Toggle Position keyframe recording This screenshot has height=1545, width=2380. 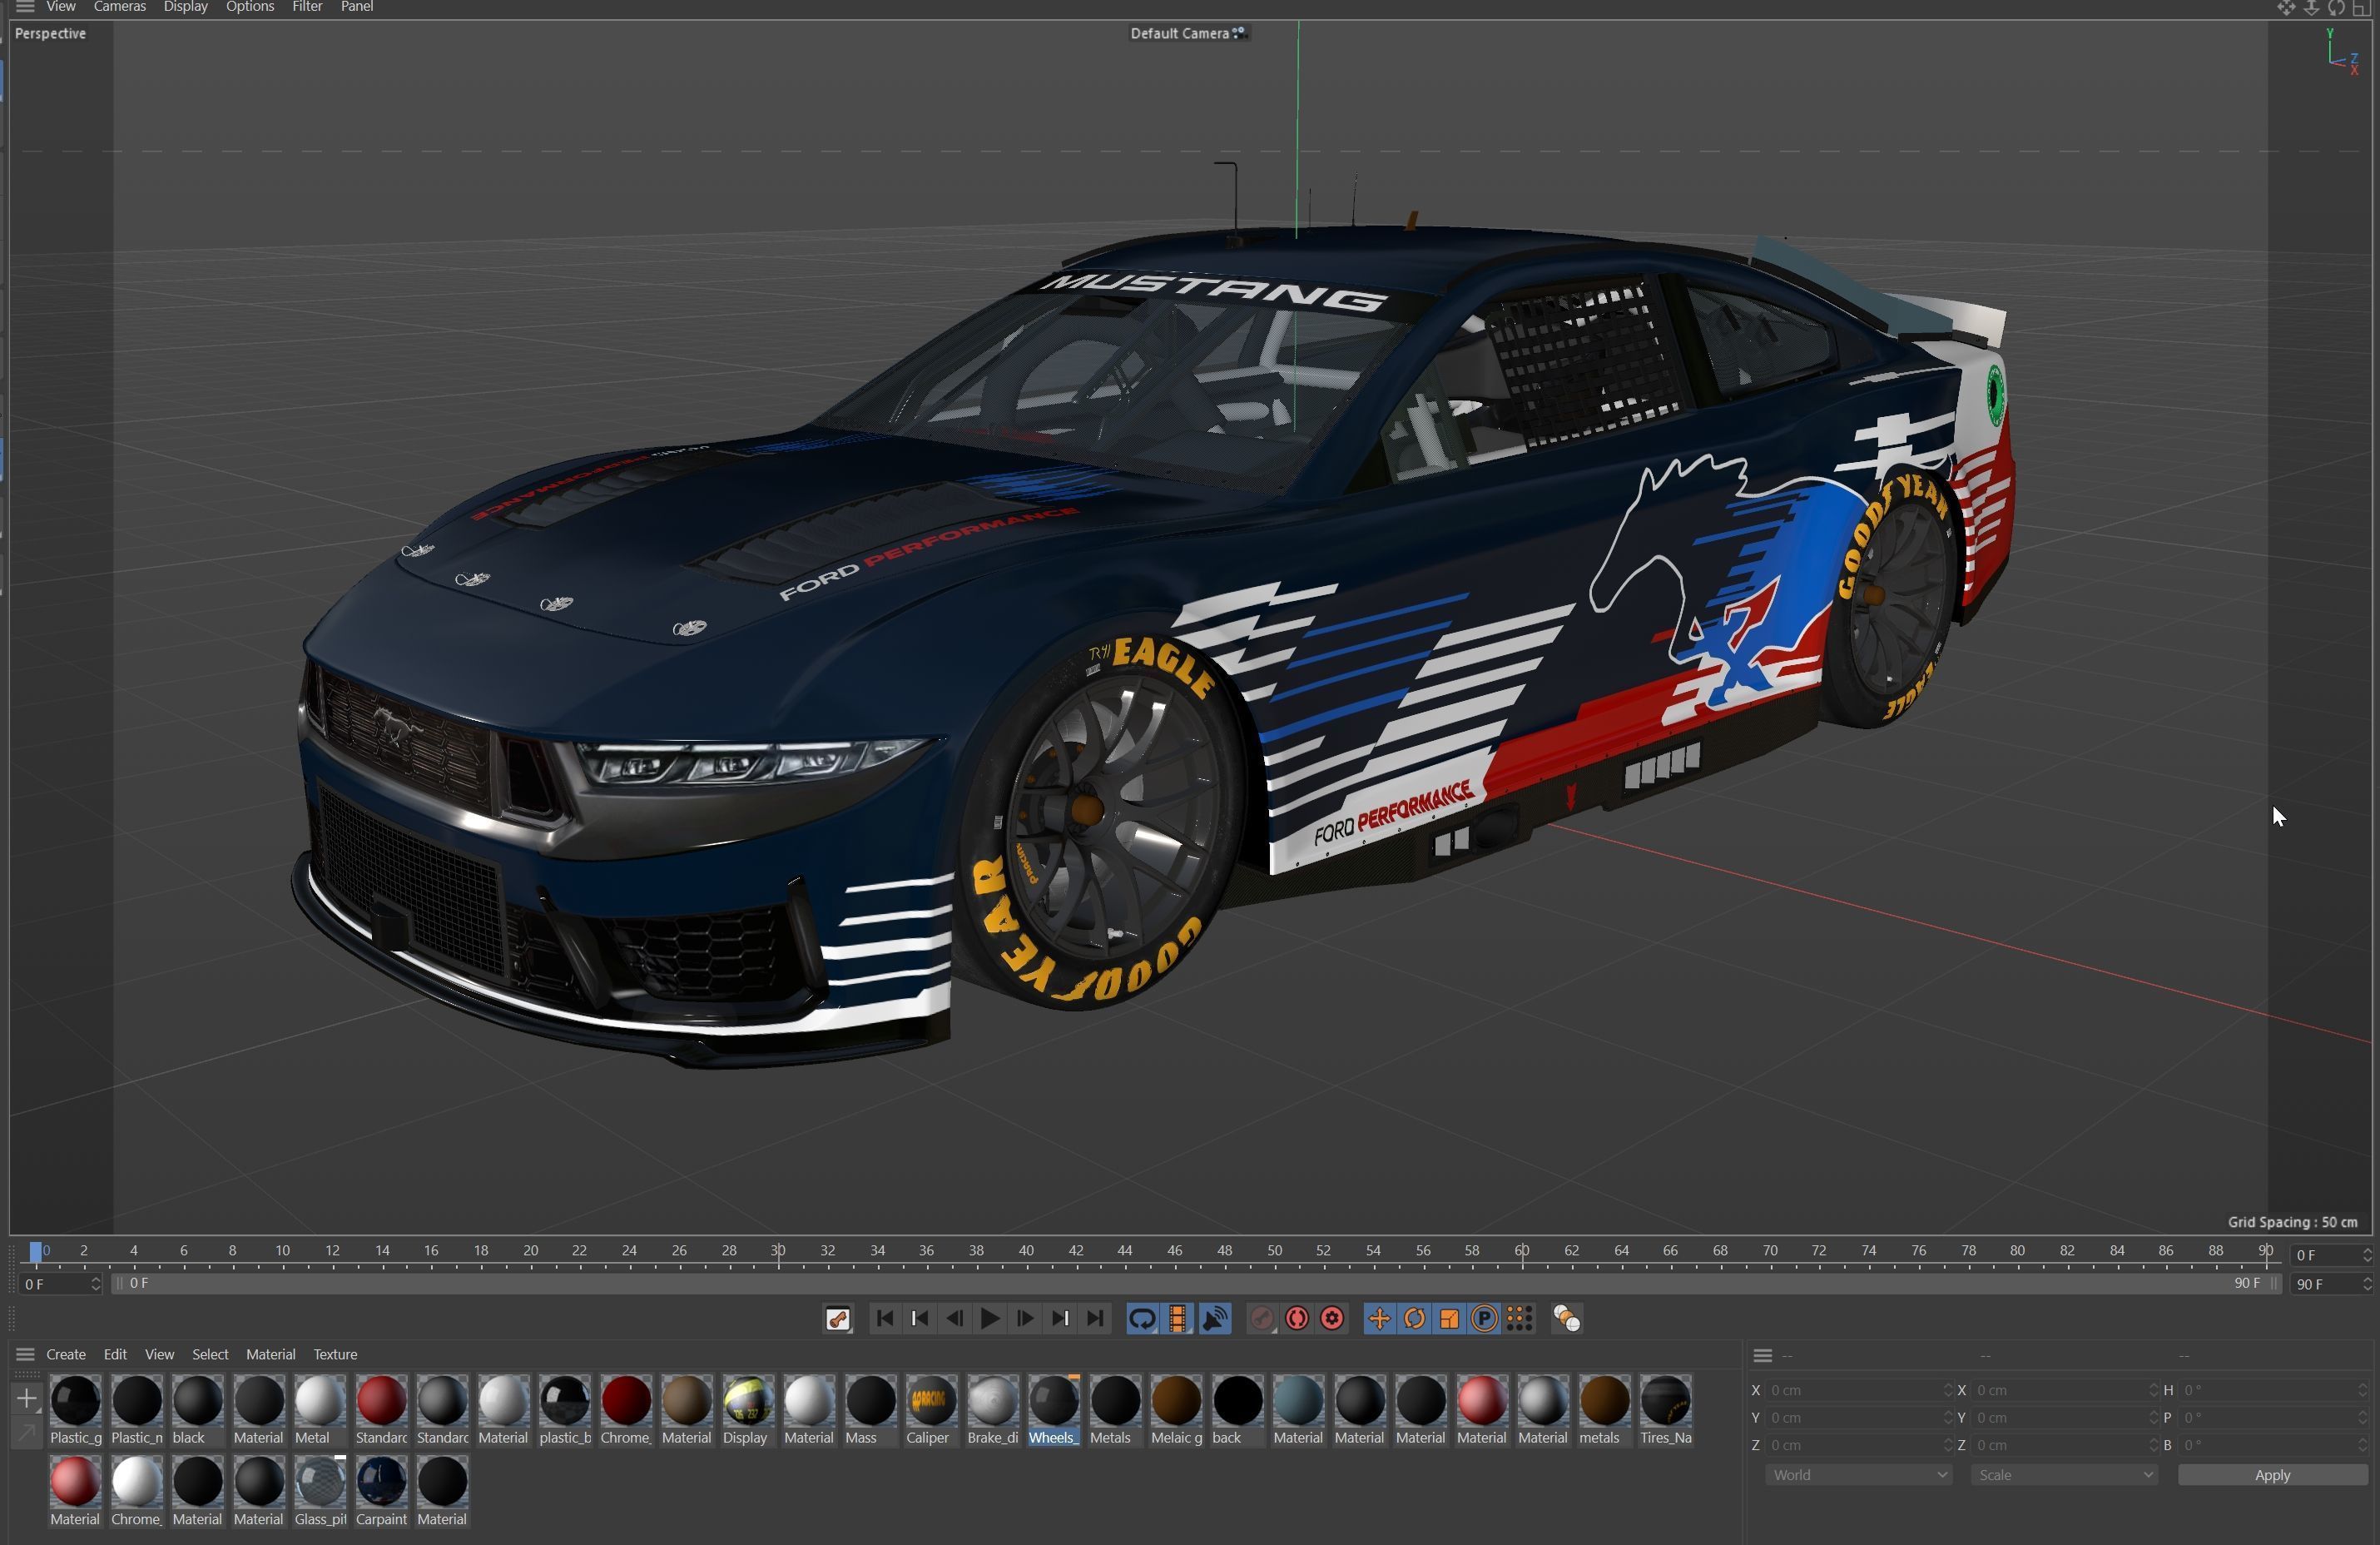[x=1379, y=1319]
